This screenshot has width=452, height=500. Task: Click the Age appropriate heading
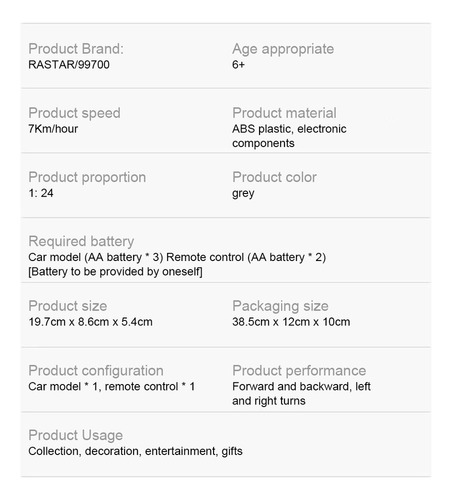pyautogui.click(x=283, y=49)
